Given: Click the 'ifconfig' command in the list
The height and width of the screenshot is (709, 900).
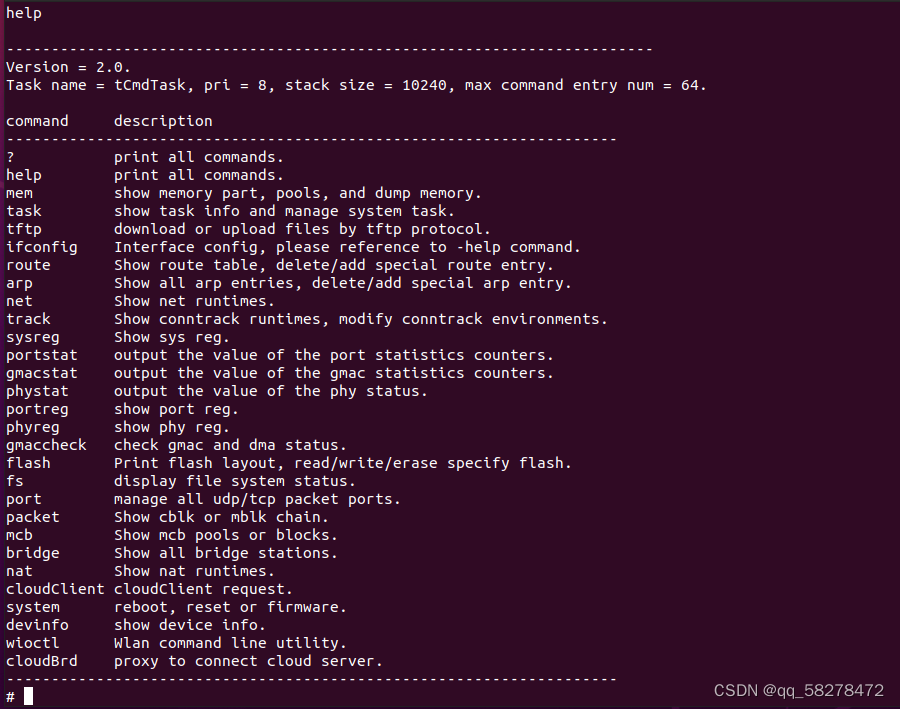Looking at the screenshot, I should click(x=41, y=247).
